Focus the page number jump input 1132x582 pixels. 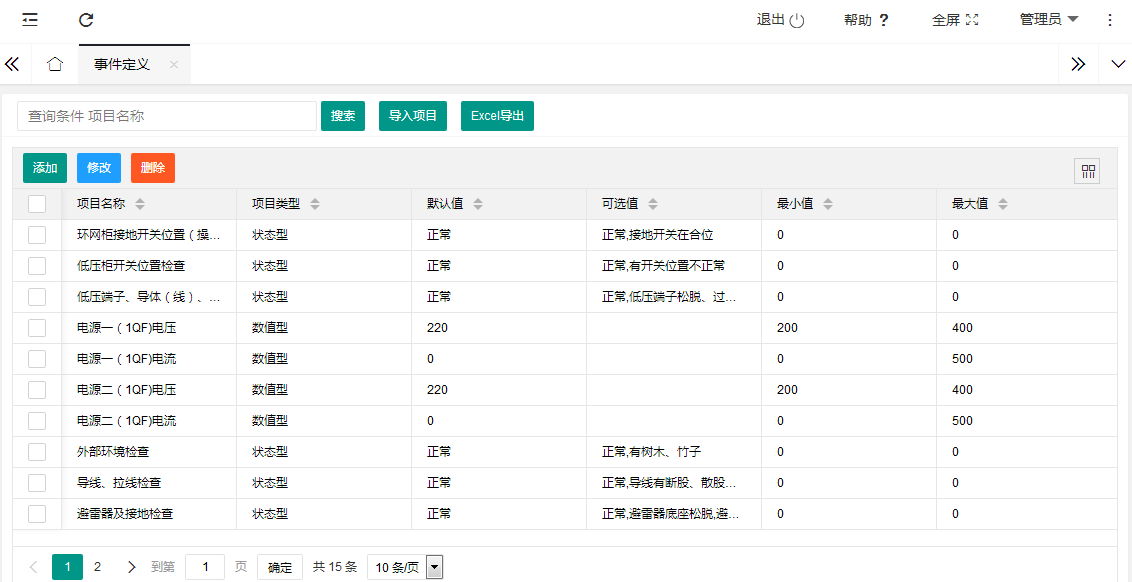pyautogui.click(x=205, y=568)
